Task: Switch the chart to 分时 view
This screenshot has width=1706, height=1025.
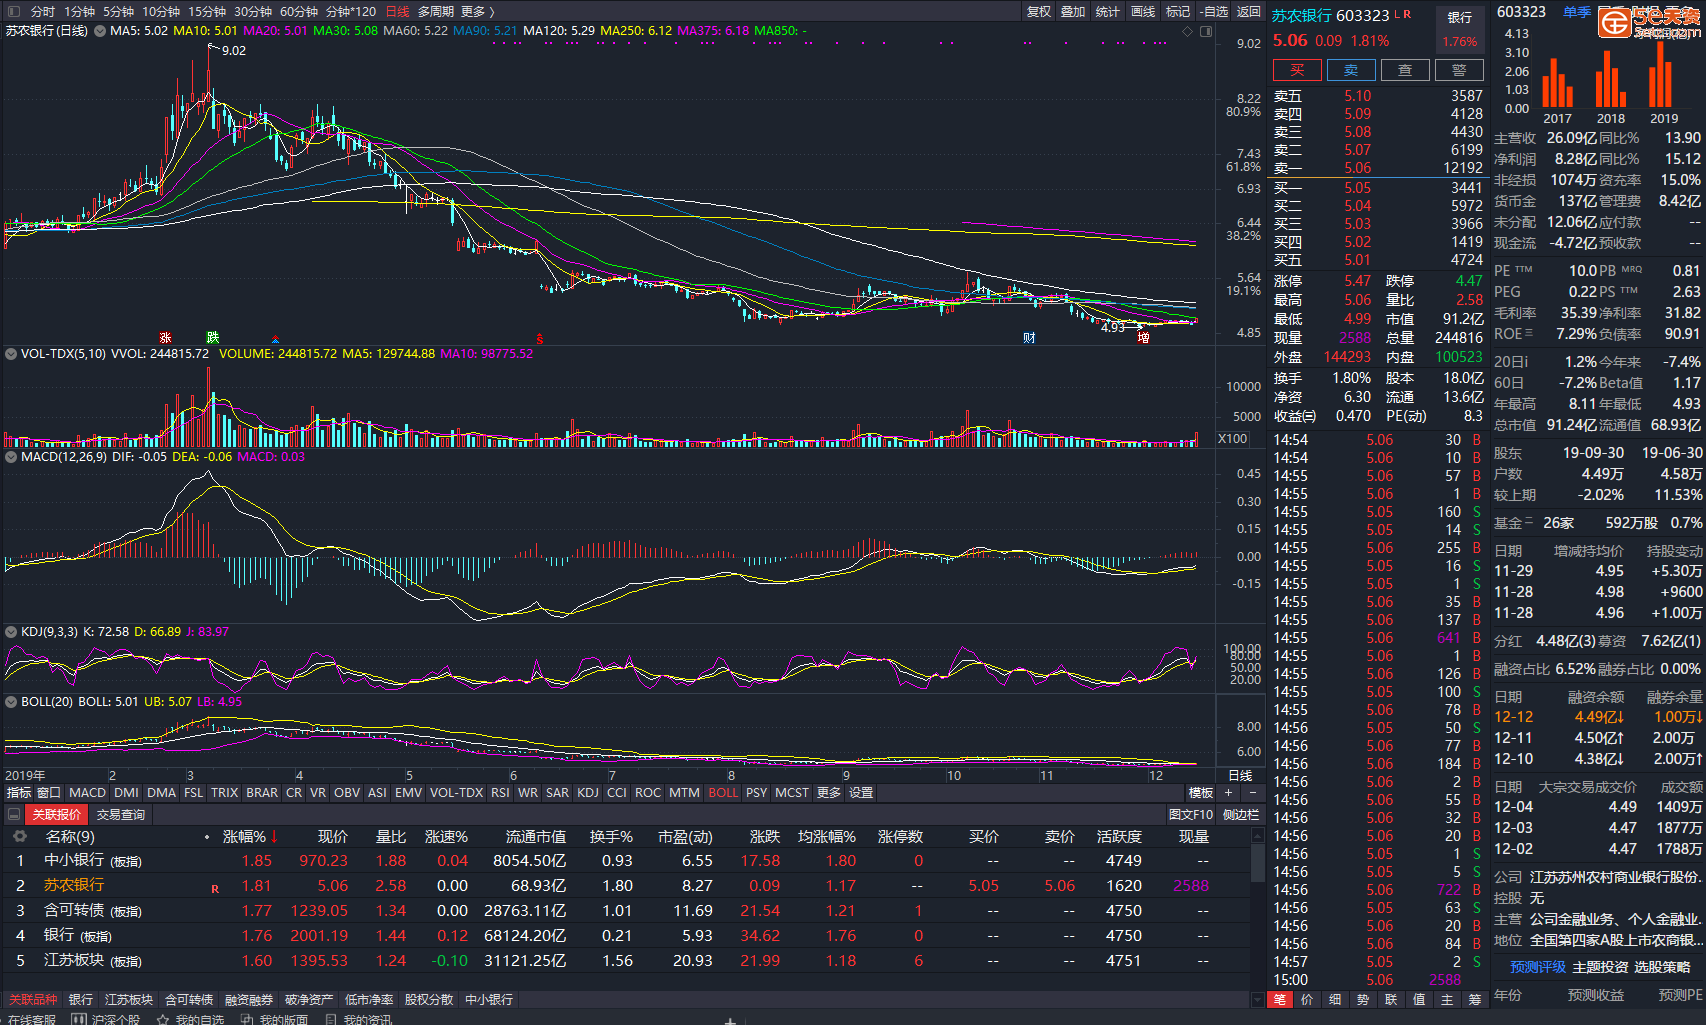Action: coord(43,11)
